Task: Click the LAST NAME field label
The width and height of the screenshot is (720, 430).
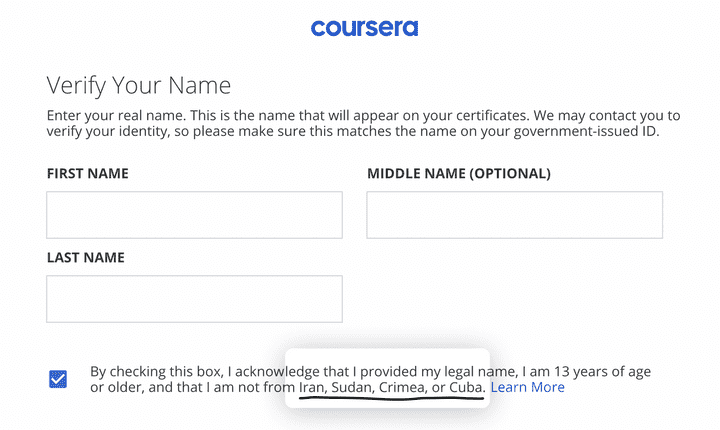Action: [86, 258]
